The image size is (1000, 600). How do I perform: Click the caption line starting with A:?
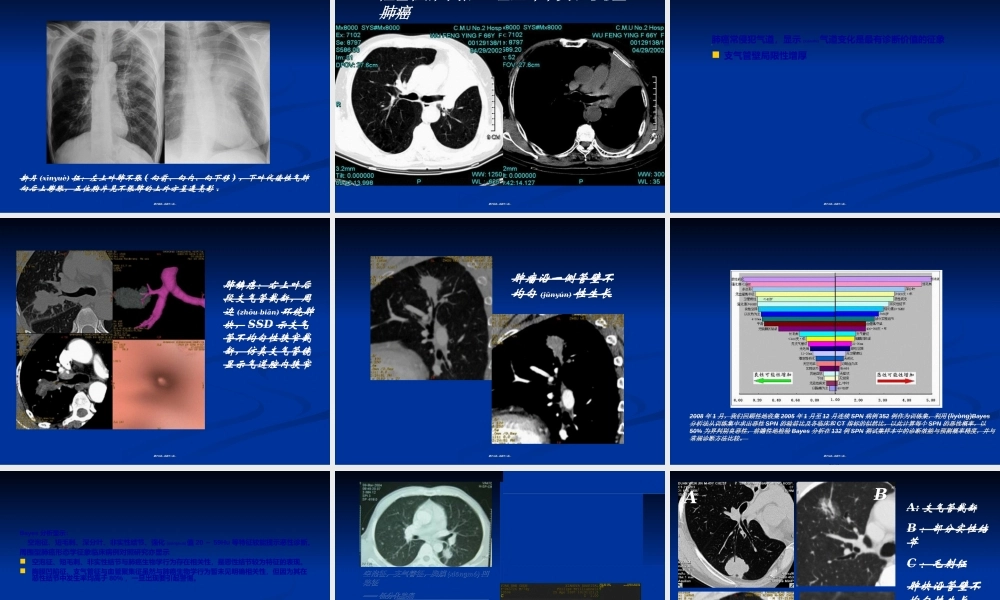pos(941,507)
